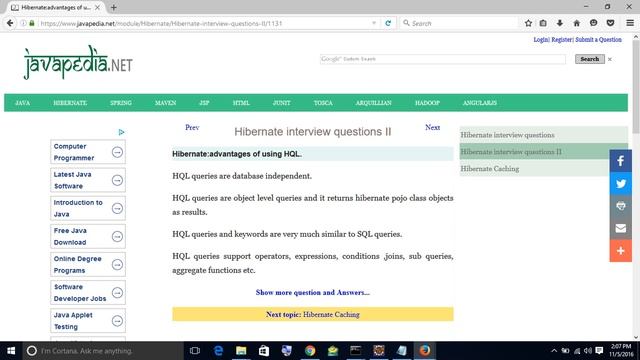The image size is (640, 360).
Task: Open the SPRING menu item
Action: (121, 103)
